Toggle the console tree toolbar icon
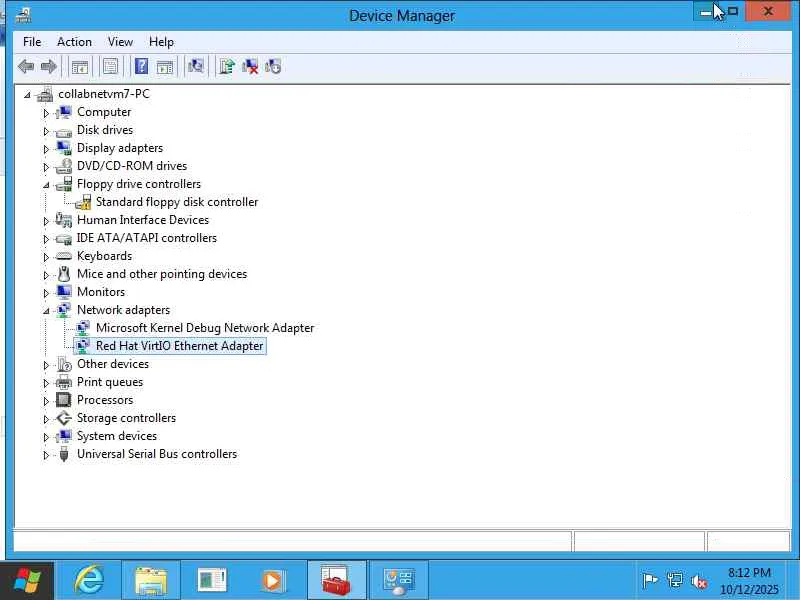The image size is (800, 600). click(x=80, y=66)
